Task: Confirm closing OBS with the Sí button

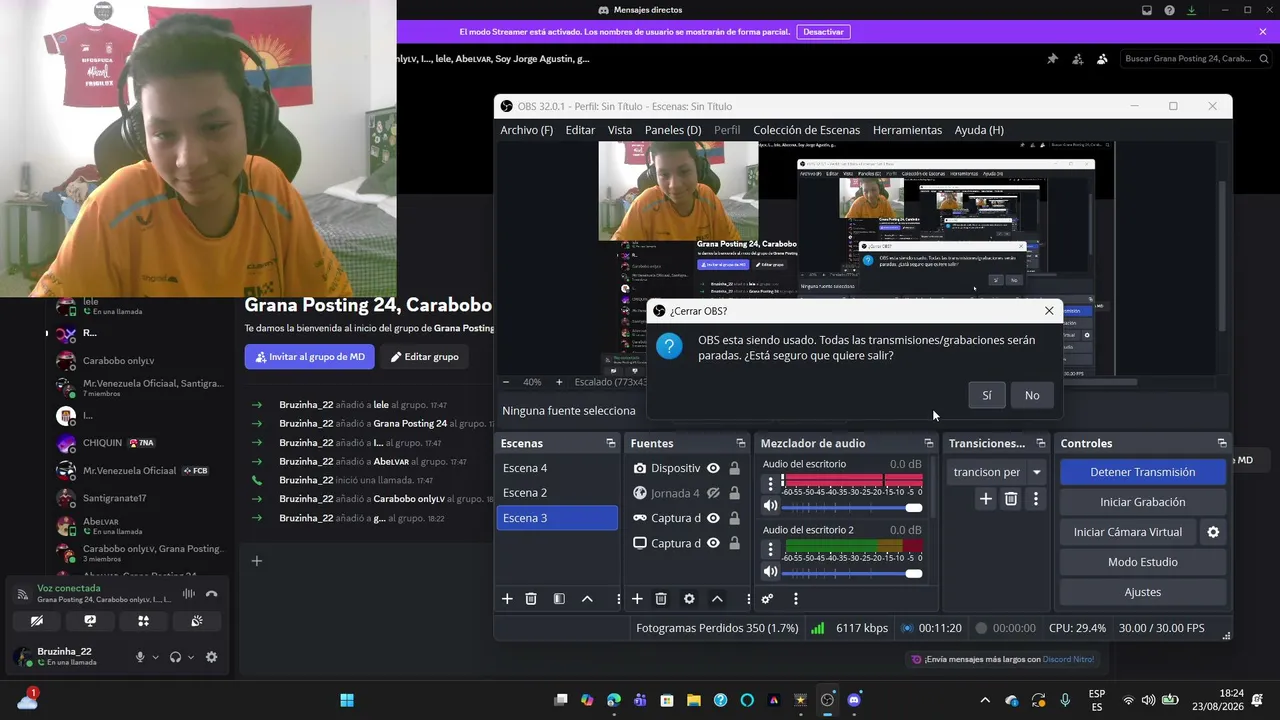Action: coord(987,395)
